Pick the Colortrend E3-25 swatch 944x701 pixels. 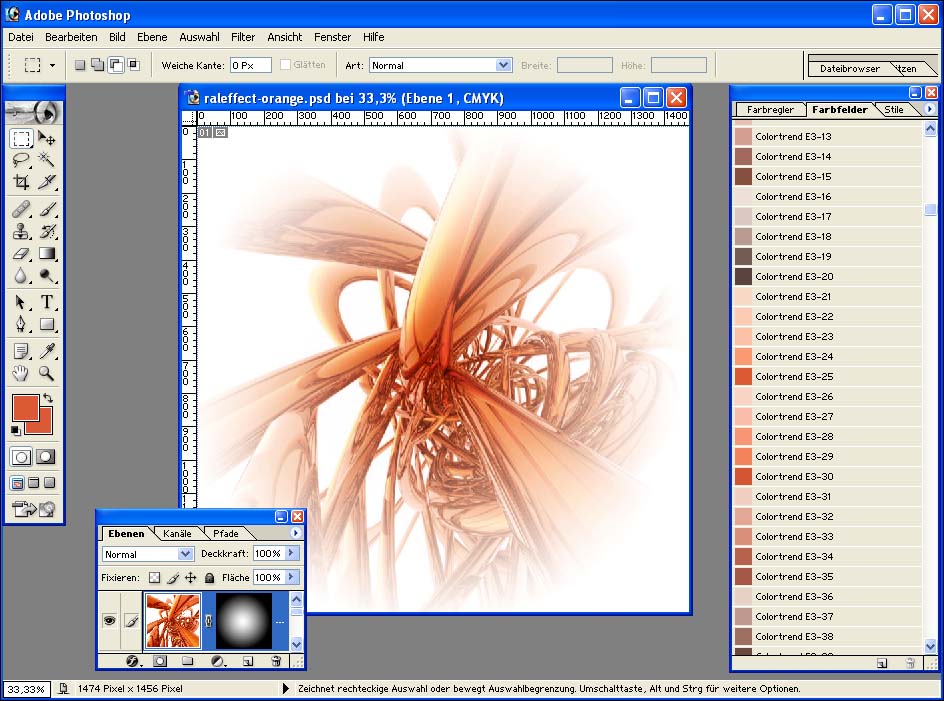[828, 376]
